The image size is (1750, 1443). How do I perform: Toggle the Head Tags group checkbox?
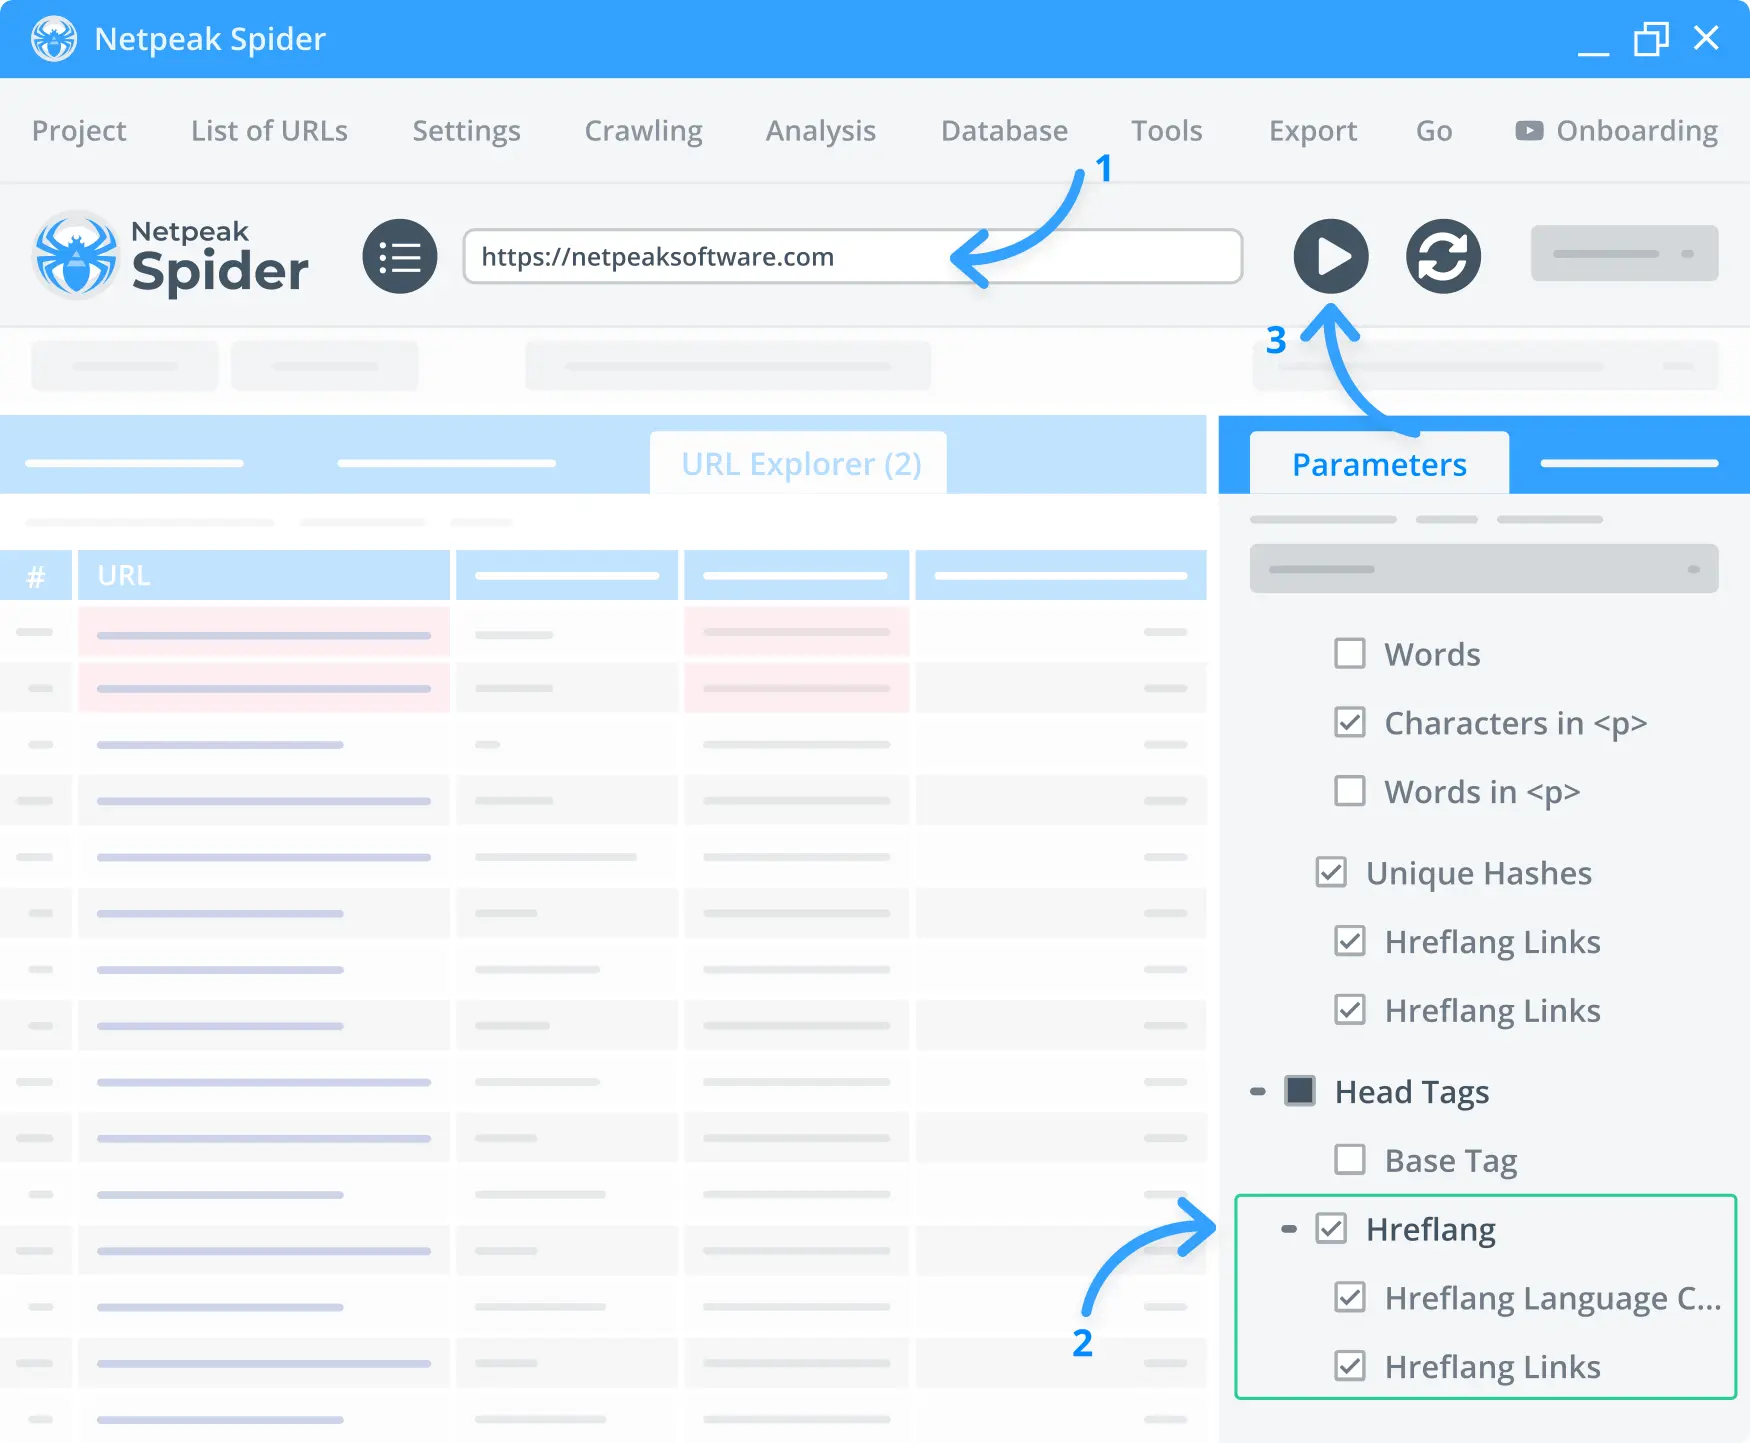pos(1300,1091)
